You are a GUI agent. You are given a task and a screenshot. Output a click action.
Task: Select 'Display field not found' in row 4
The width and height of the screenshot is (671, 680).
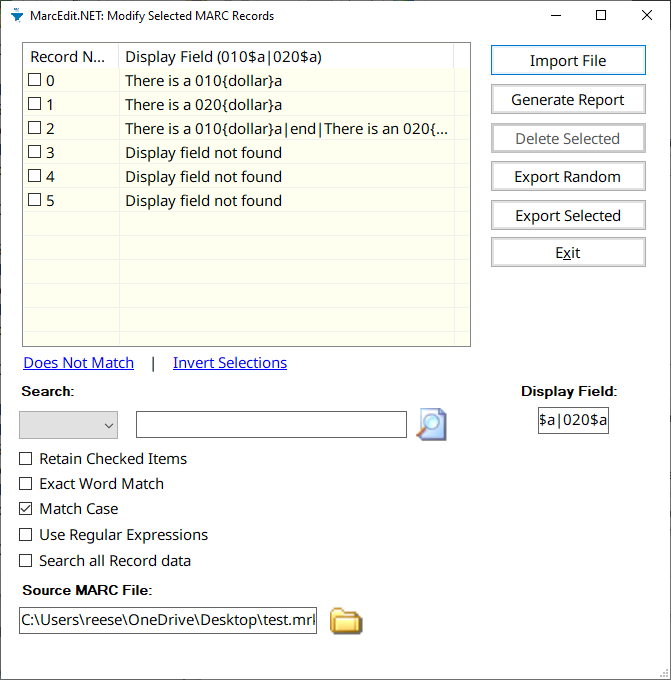coord(203,177)
